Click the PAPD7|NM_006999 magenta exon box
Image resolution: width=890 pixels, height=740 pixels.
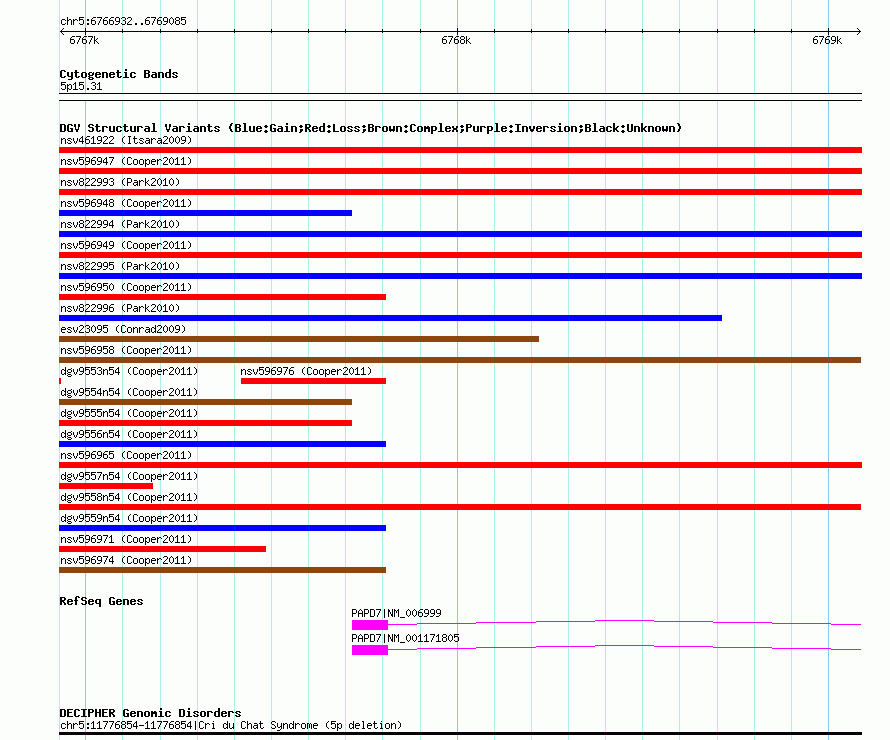(x=370, y=625)
